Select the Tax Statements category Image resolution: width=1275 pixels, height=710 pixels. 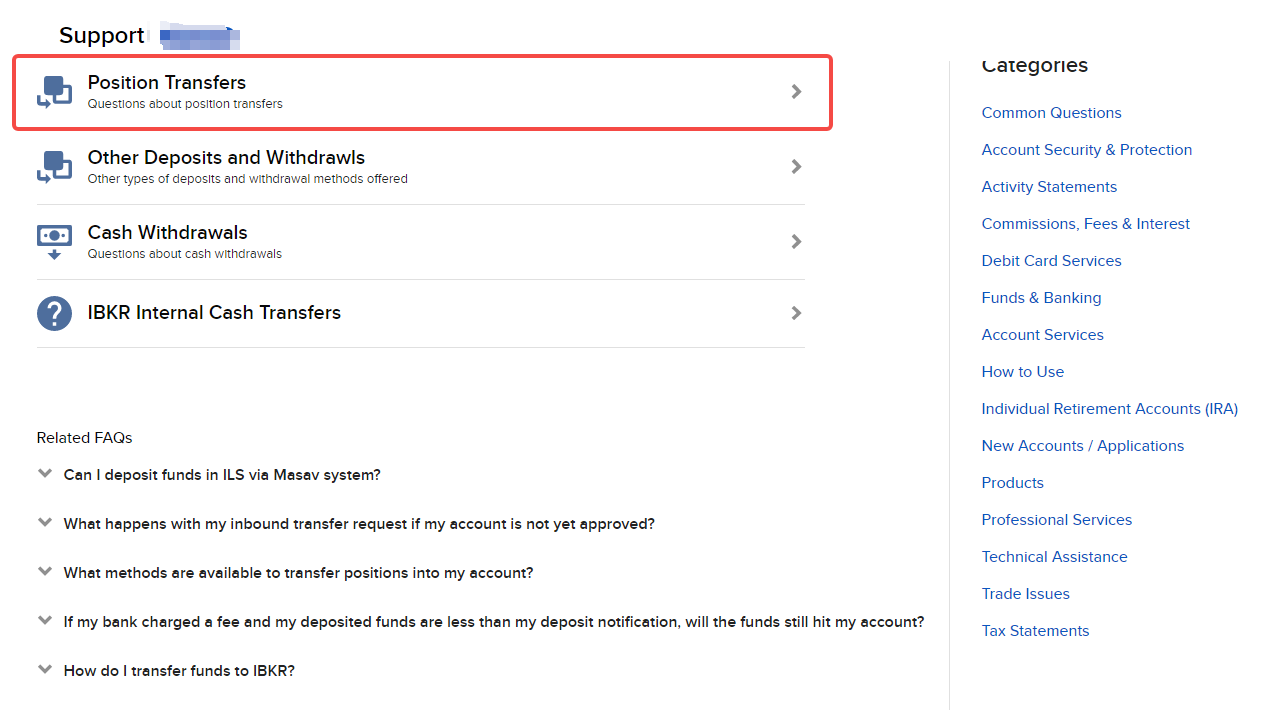tap(1035, 631)
